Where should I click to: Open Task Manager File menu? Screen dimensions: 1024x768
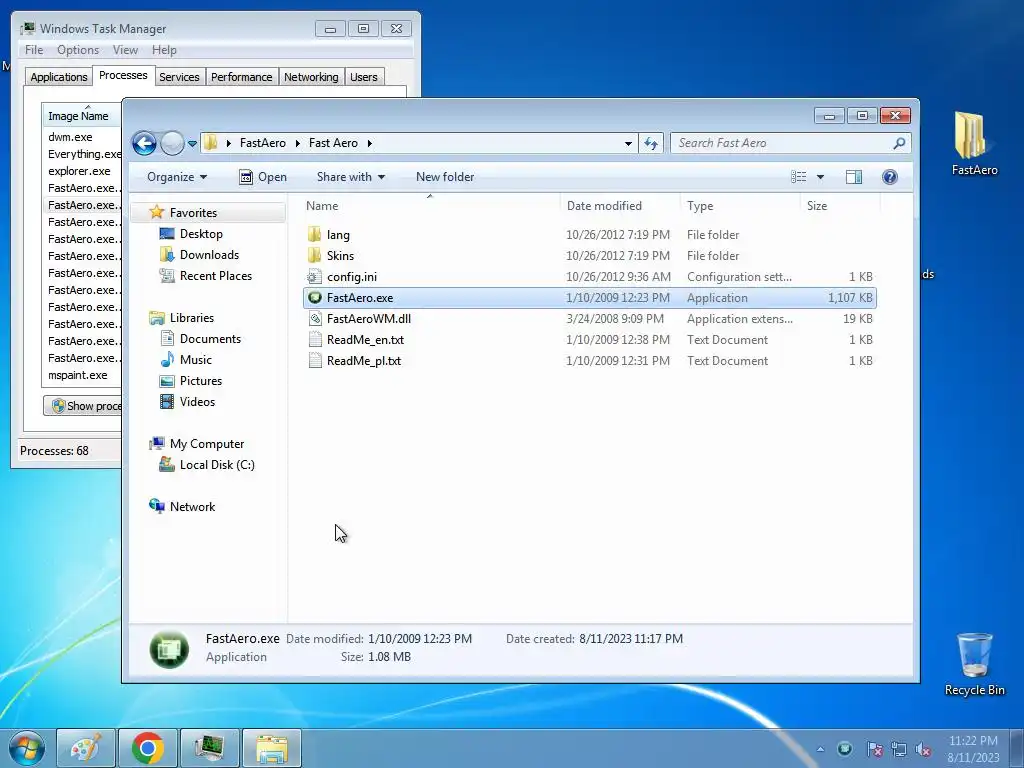(x=34, y=50)
